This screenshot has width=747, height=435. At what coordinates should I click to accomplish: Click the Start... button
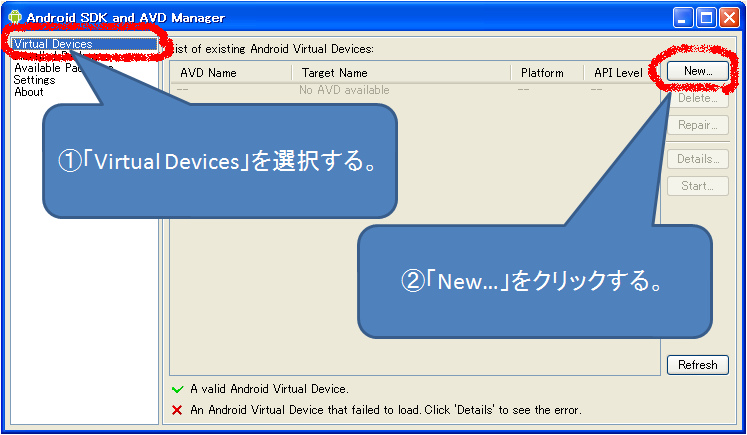[697, 186]
